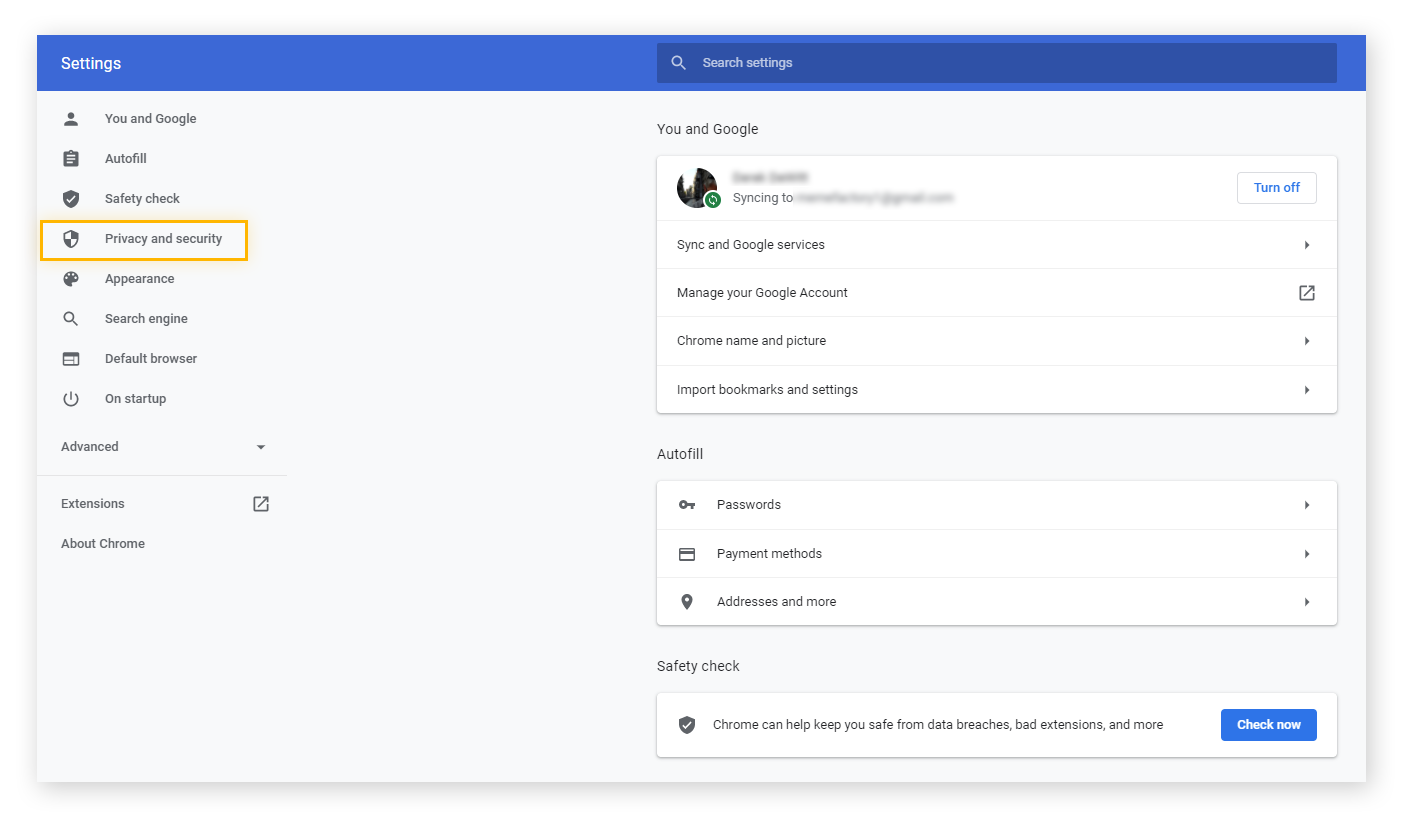This screenshot has height=826, width=1414.
Task: Click the Search engine magnifier icon in sidebar
Action: pos(71,319)
